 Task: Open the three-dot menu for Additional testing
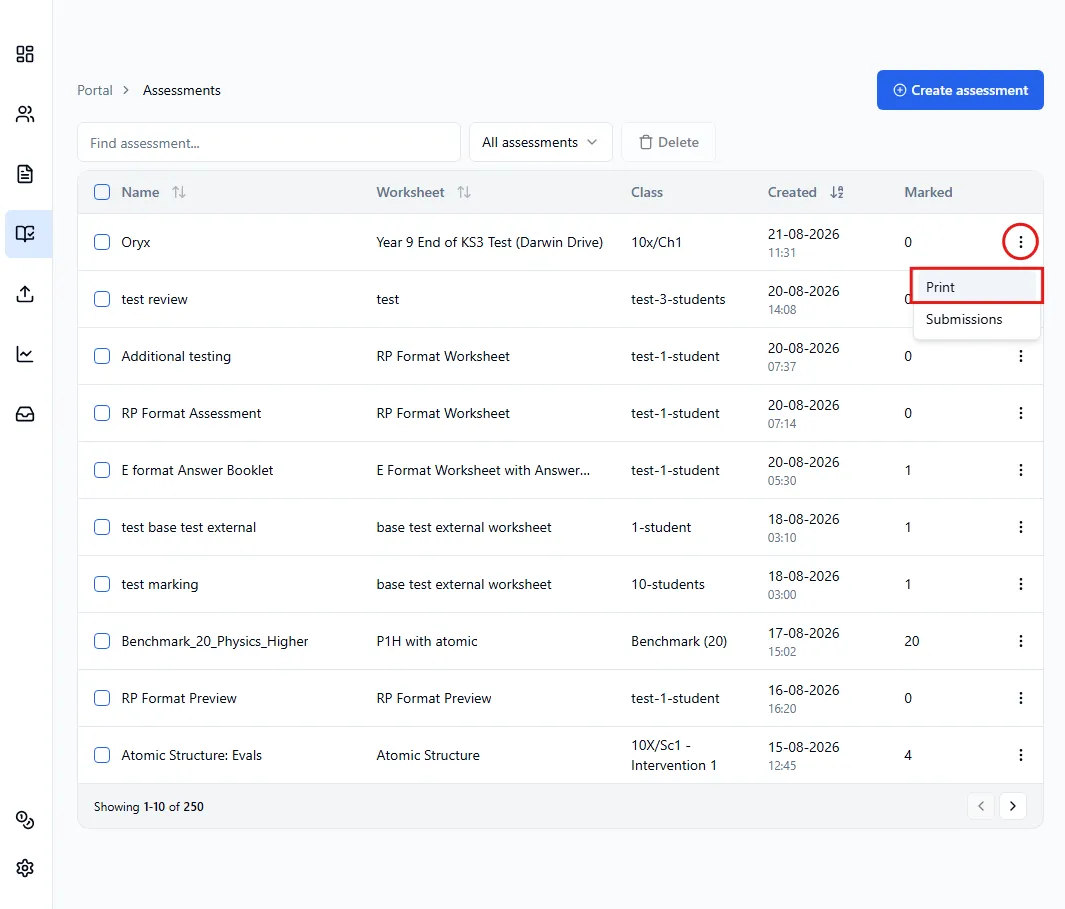point(1020,356)
